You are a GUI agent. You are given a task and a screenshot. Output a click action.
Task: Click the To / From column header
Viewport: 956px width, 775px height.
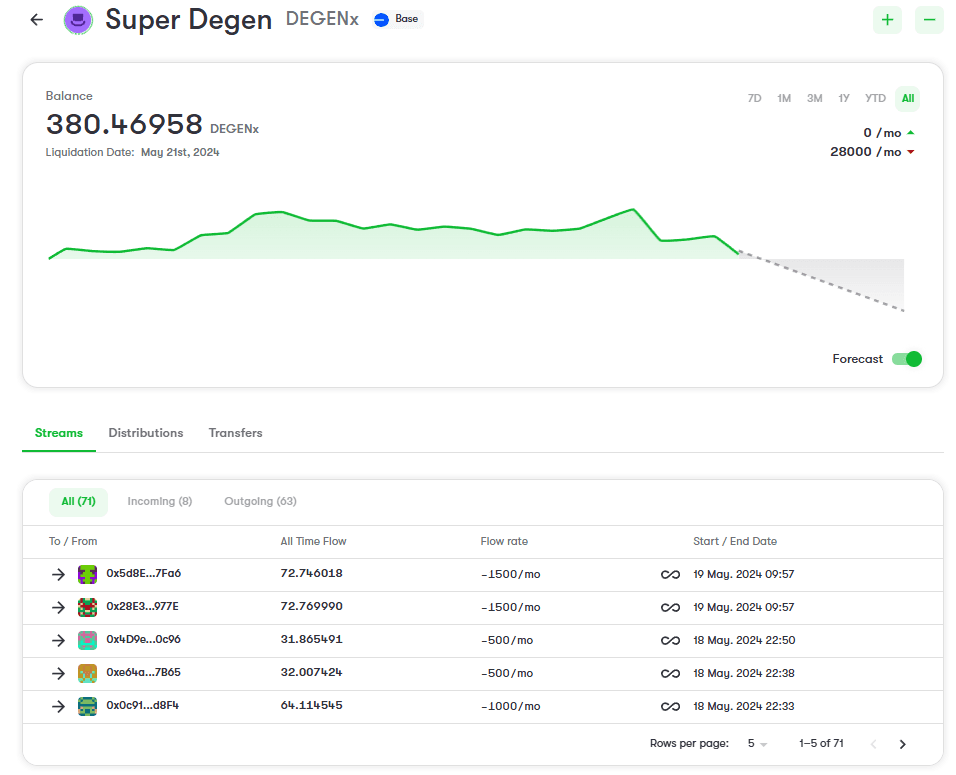coord(73,541)
